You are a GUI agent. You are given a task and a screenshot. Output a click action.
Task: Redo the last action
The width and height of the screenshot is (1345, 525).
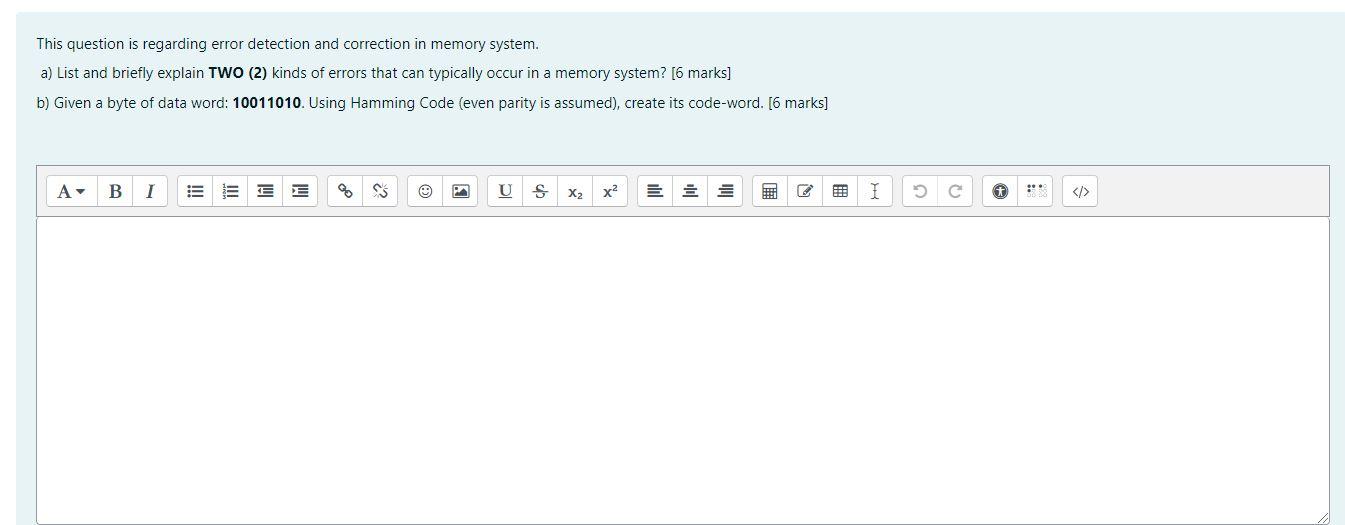955,191
